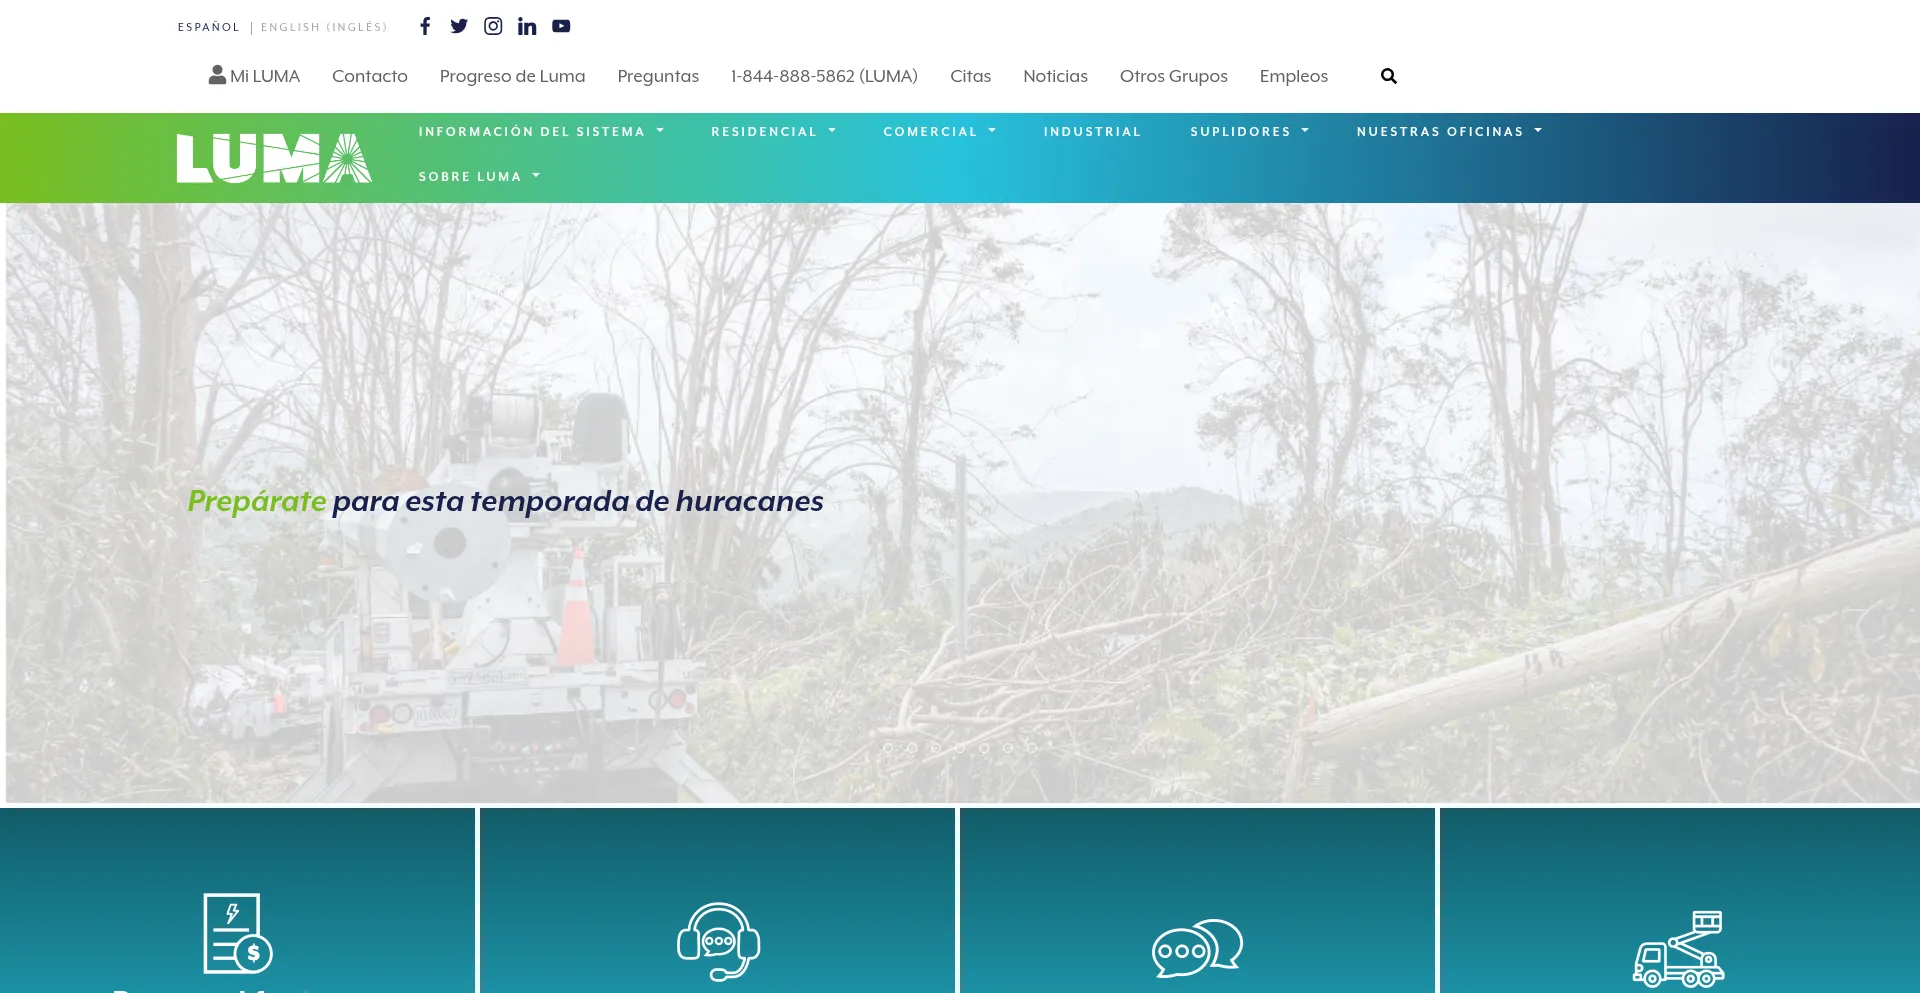Image resolution: width=1920 pixels, height=993 pixels.
Task: Click the magnifying glass search icon
Action: click(x=1388, y=76)
